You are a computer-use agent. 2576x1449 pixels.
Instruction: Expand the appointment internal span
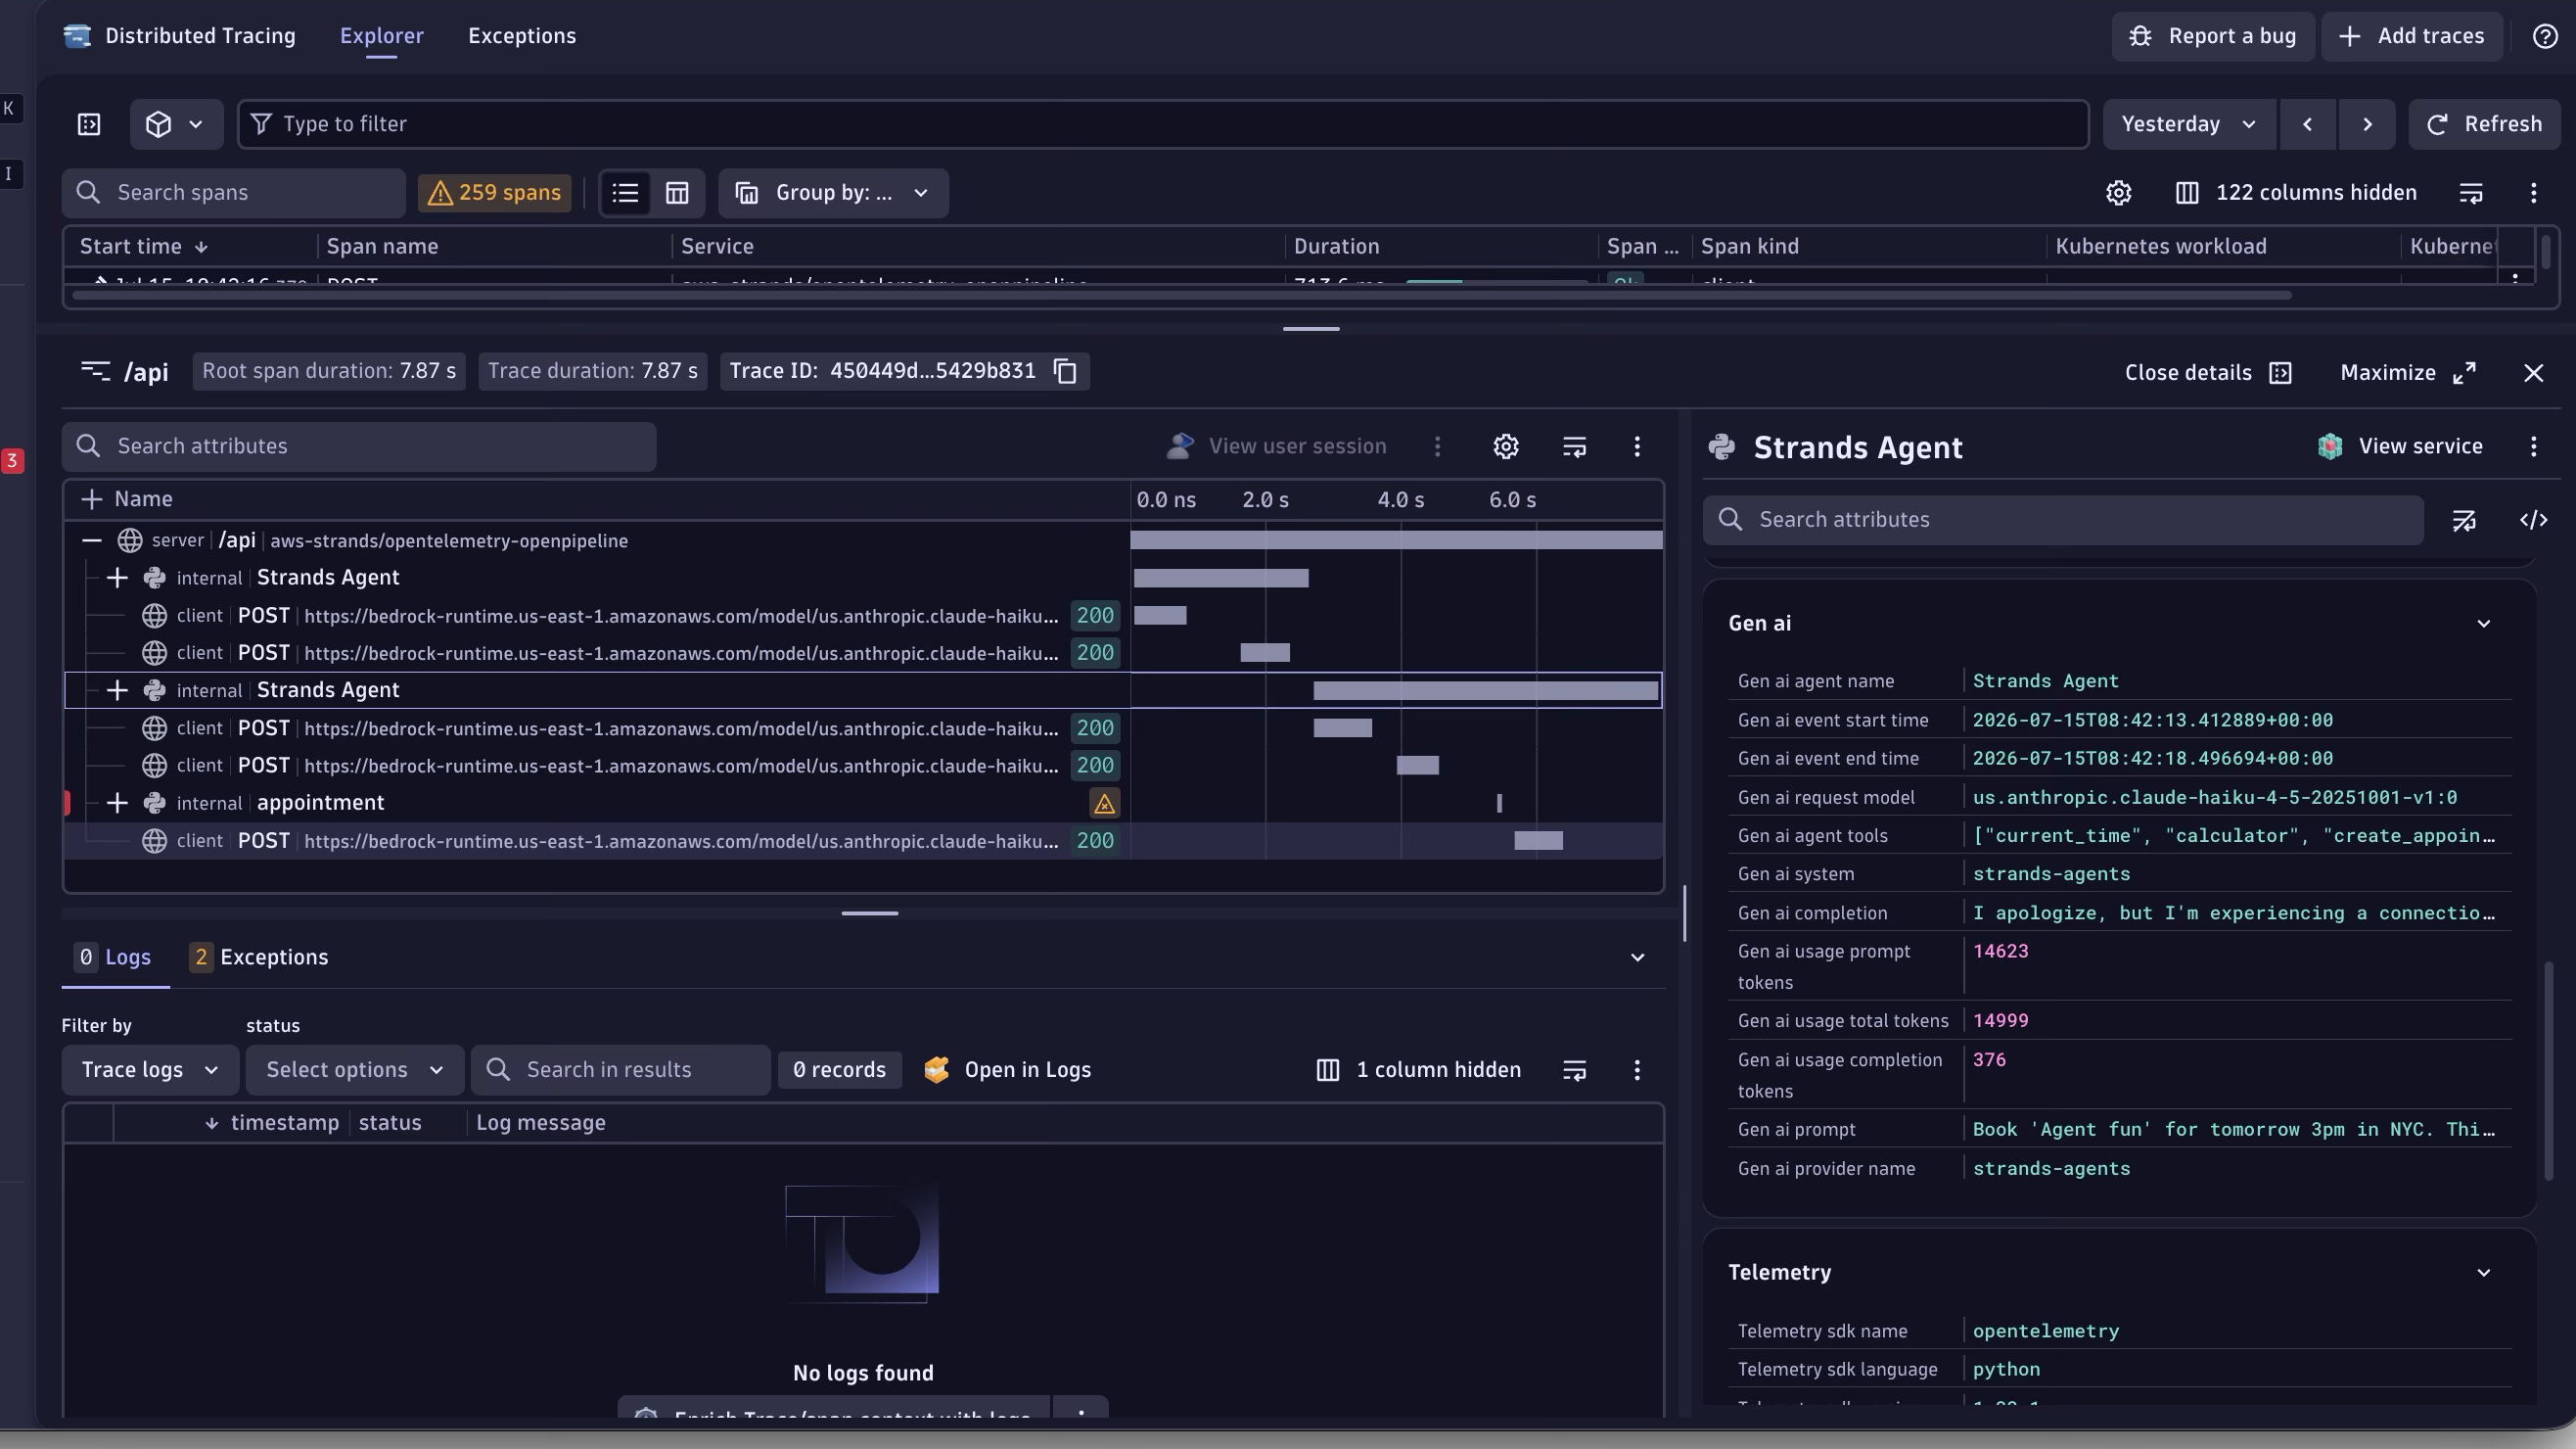[117, 803]
